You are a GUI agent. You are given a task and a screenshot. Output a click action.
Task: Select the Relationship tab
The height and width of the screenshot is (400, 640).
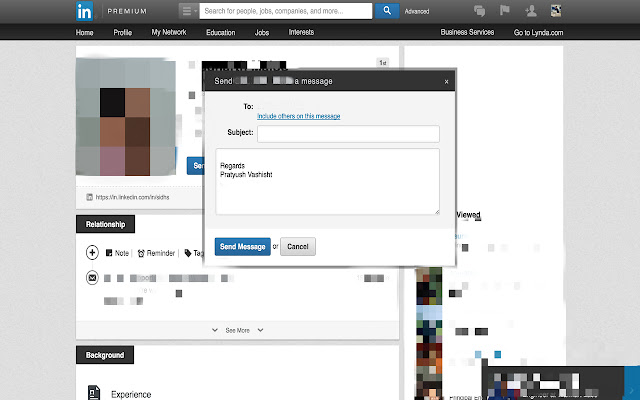(x=105, y=224)
